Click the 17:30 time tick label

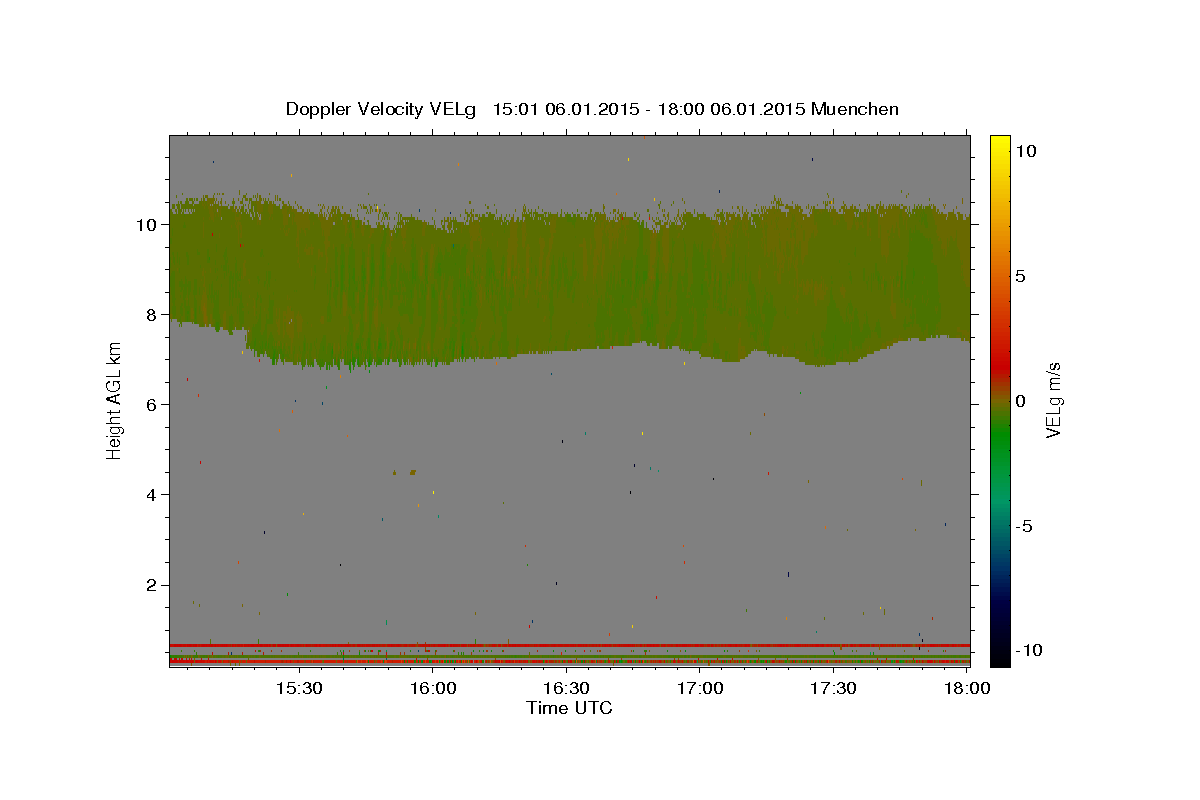click(833, 688)
